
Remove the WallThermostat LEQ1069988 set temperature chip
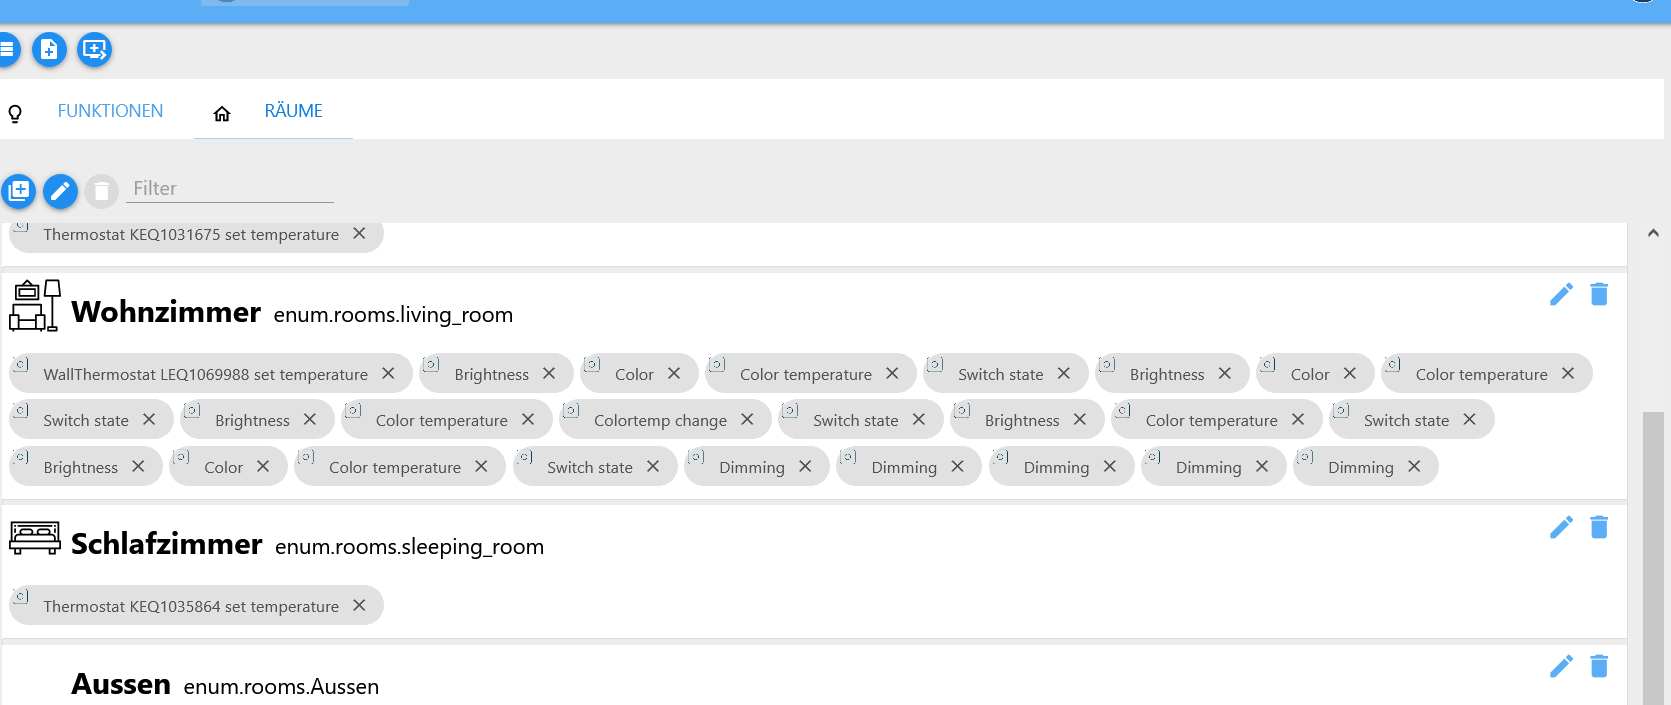point(388,373)
